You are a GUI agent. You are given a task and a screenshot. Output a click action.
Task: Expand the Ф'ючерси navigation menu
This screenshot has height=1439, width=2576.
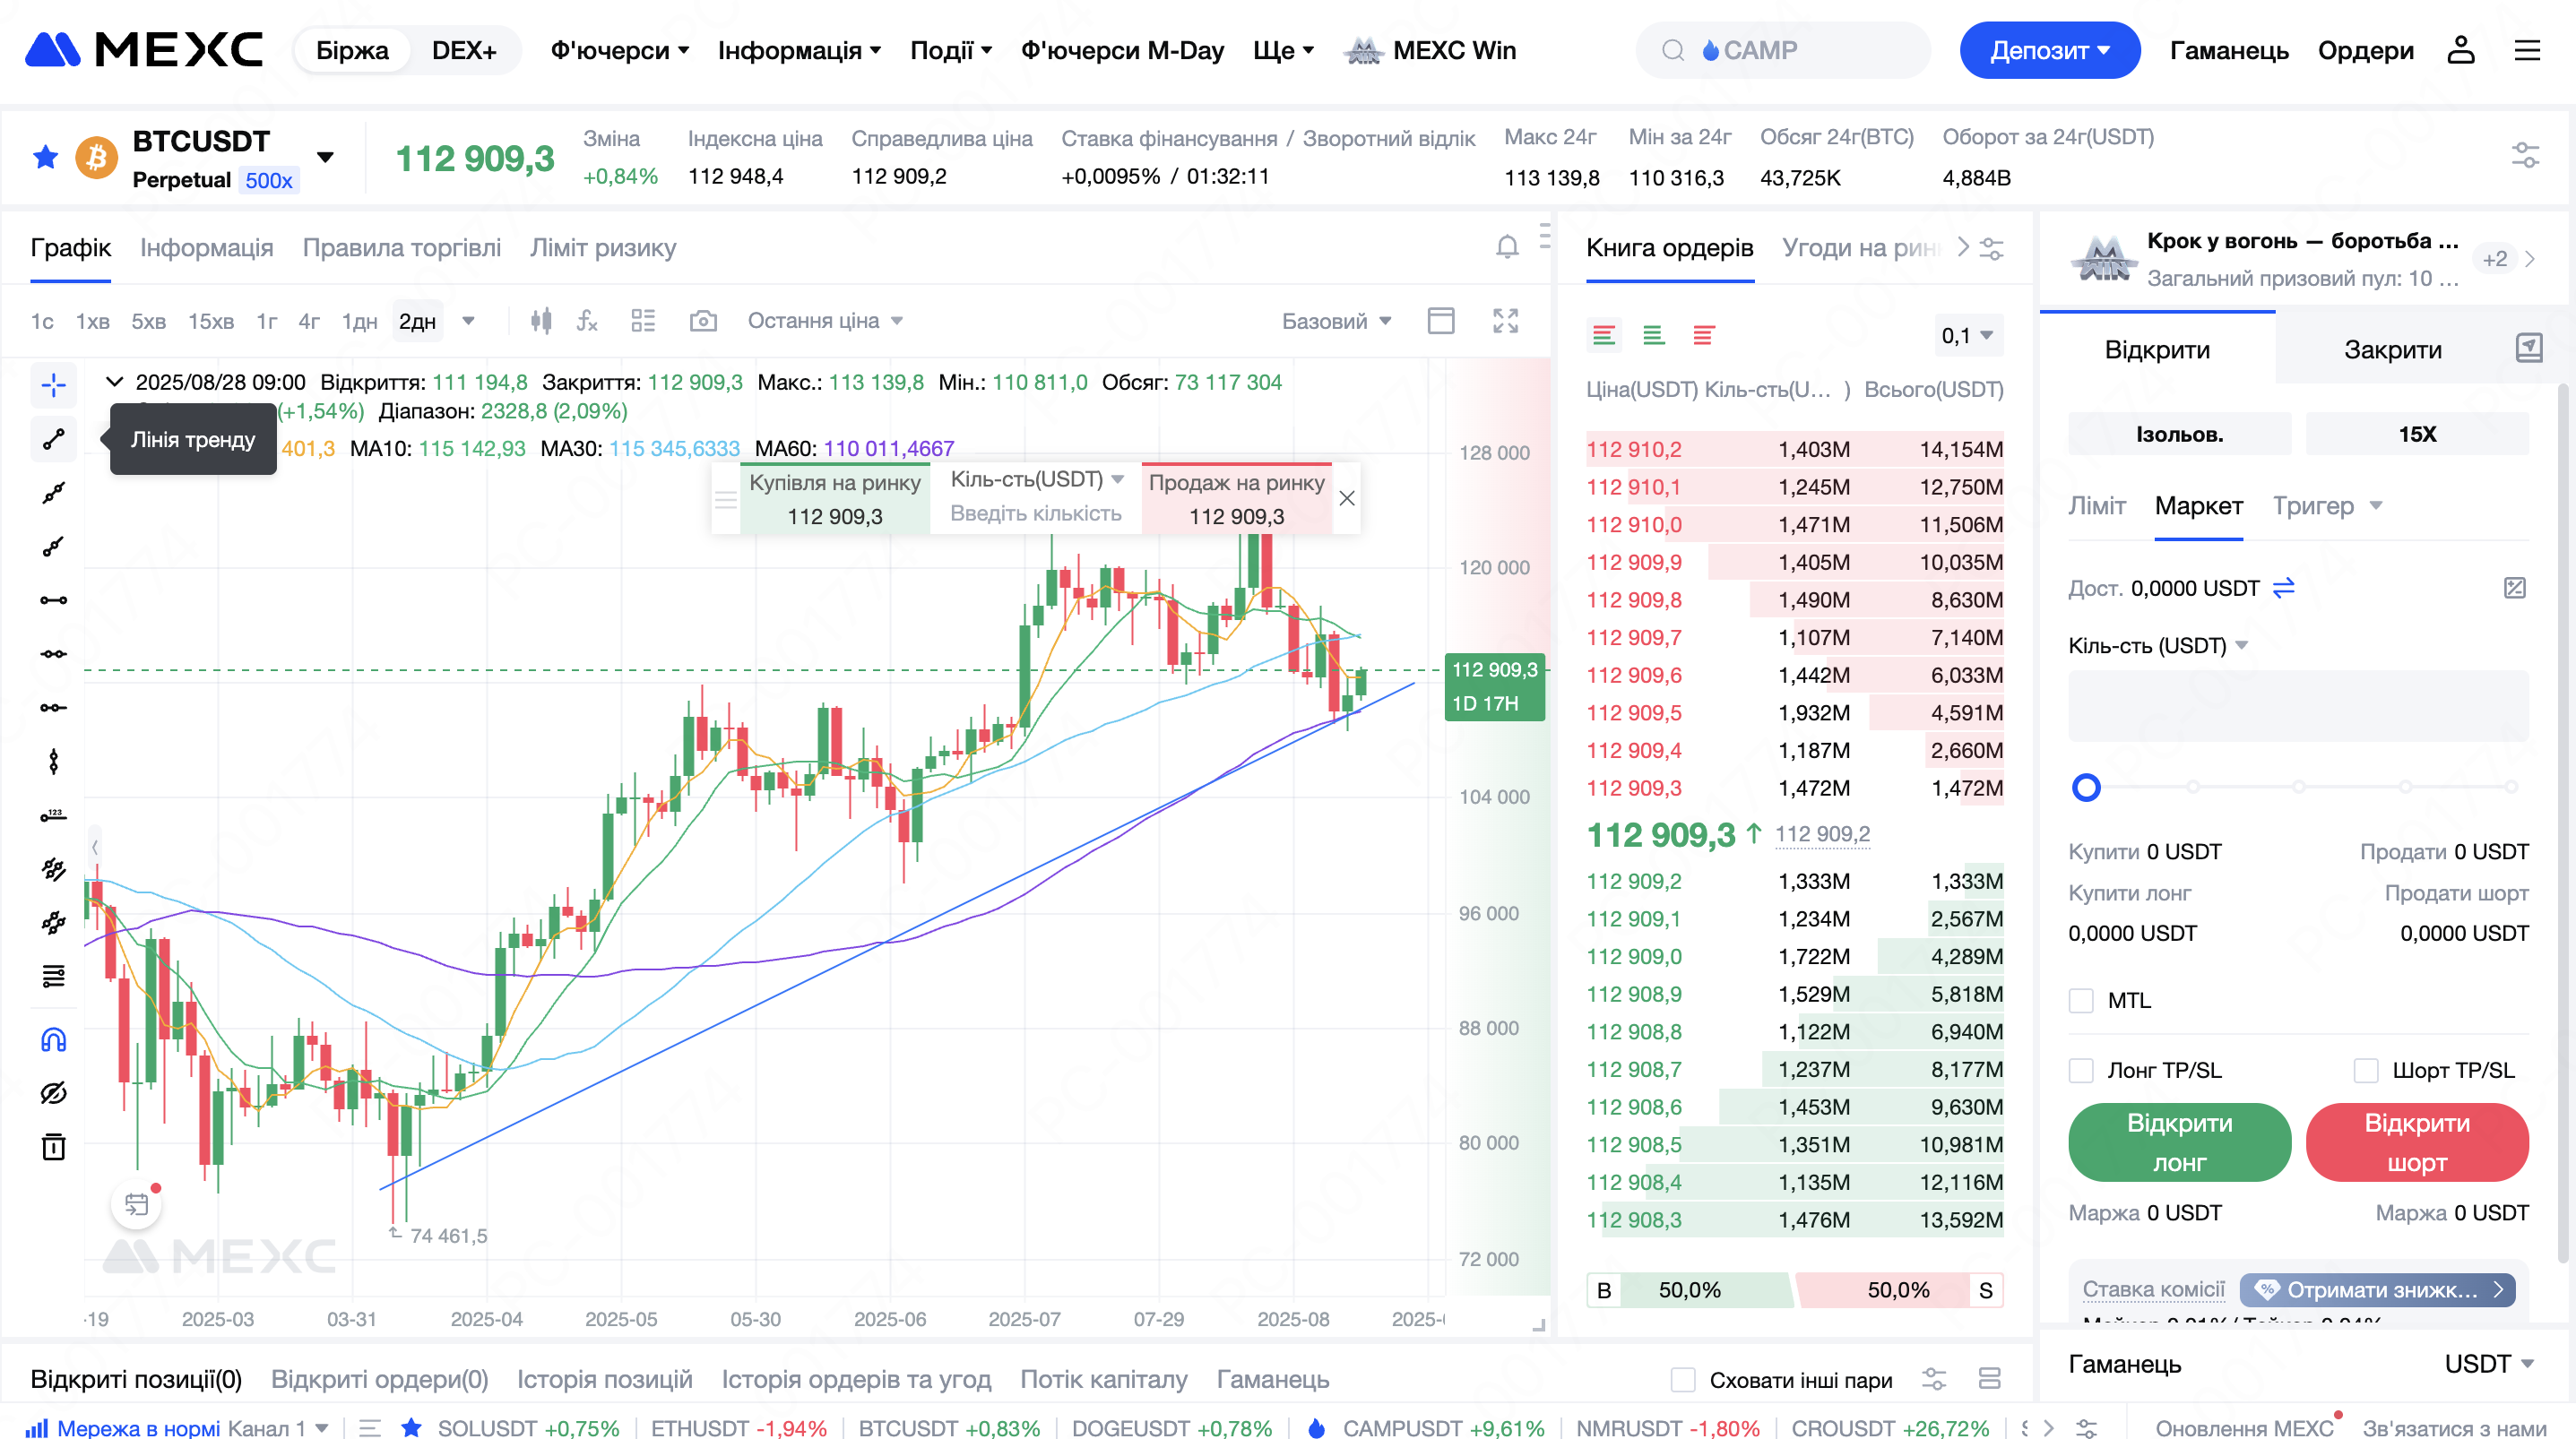(x=619, y=50)
